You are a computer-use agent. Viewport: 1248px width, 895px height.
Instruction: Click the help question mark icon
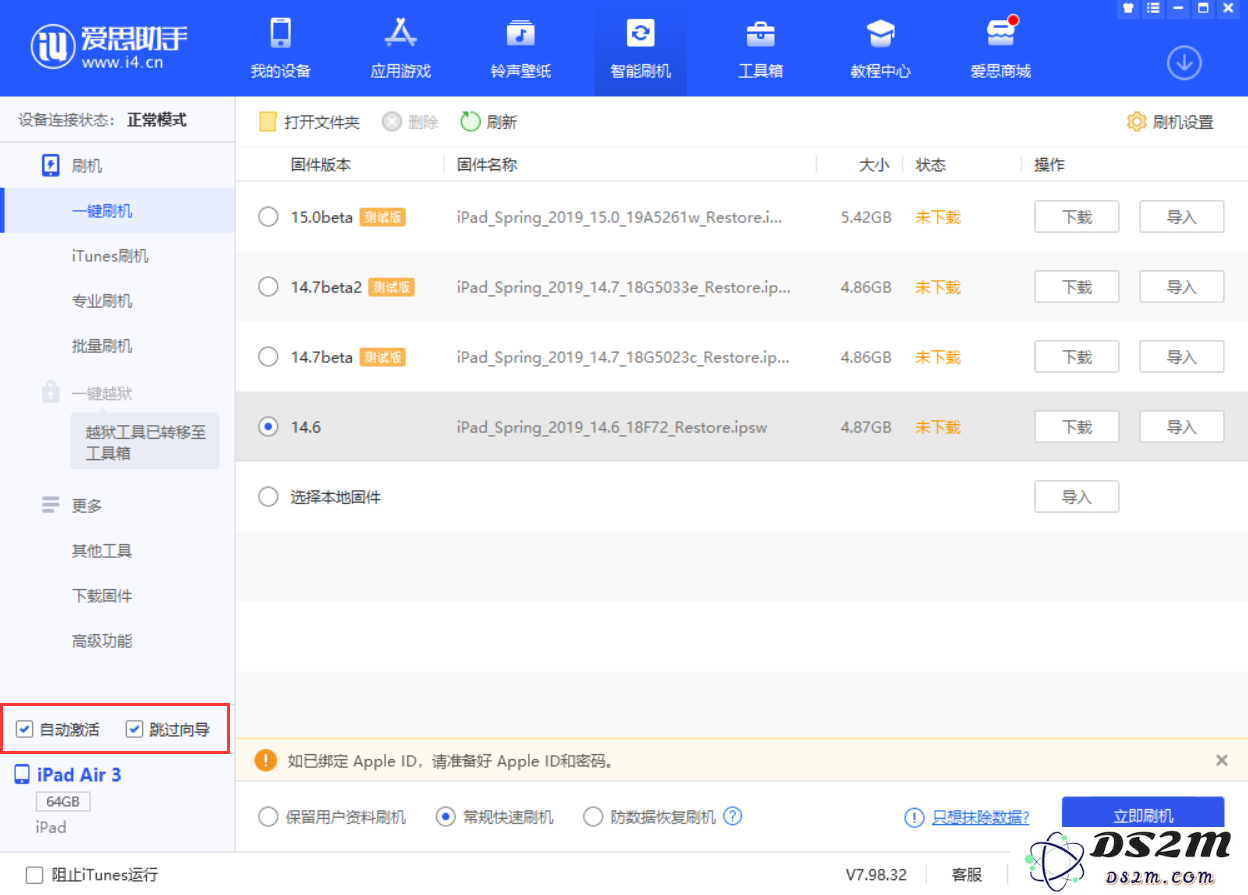point(732,816)
